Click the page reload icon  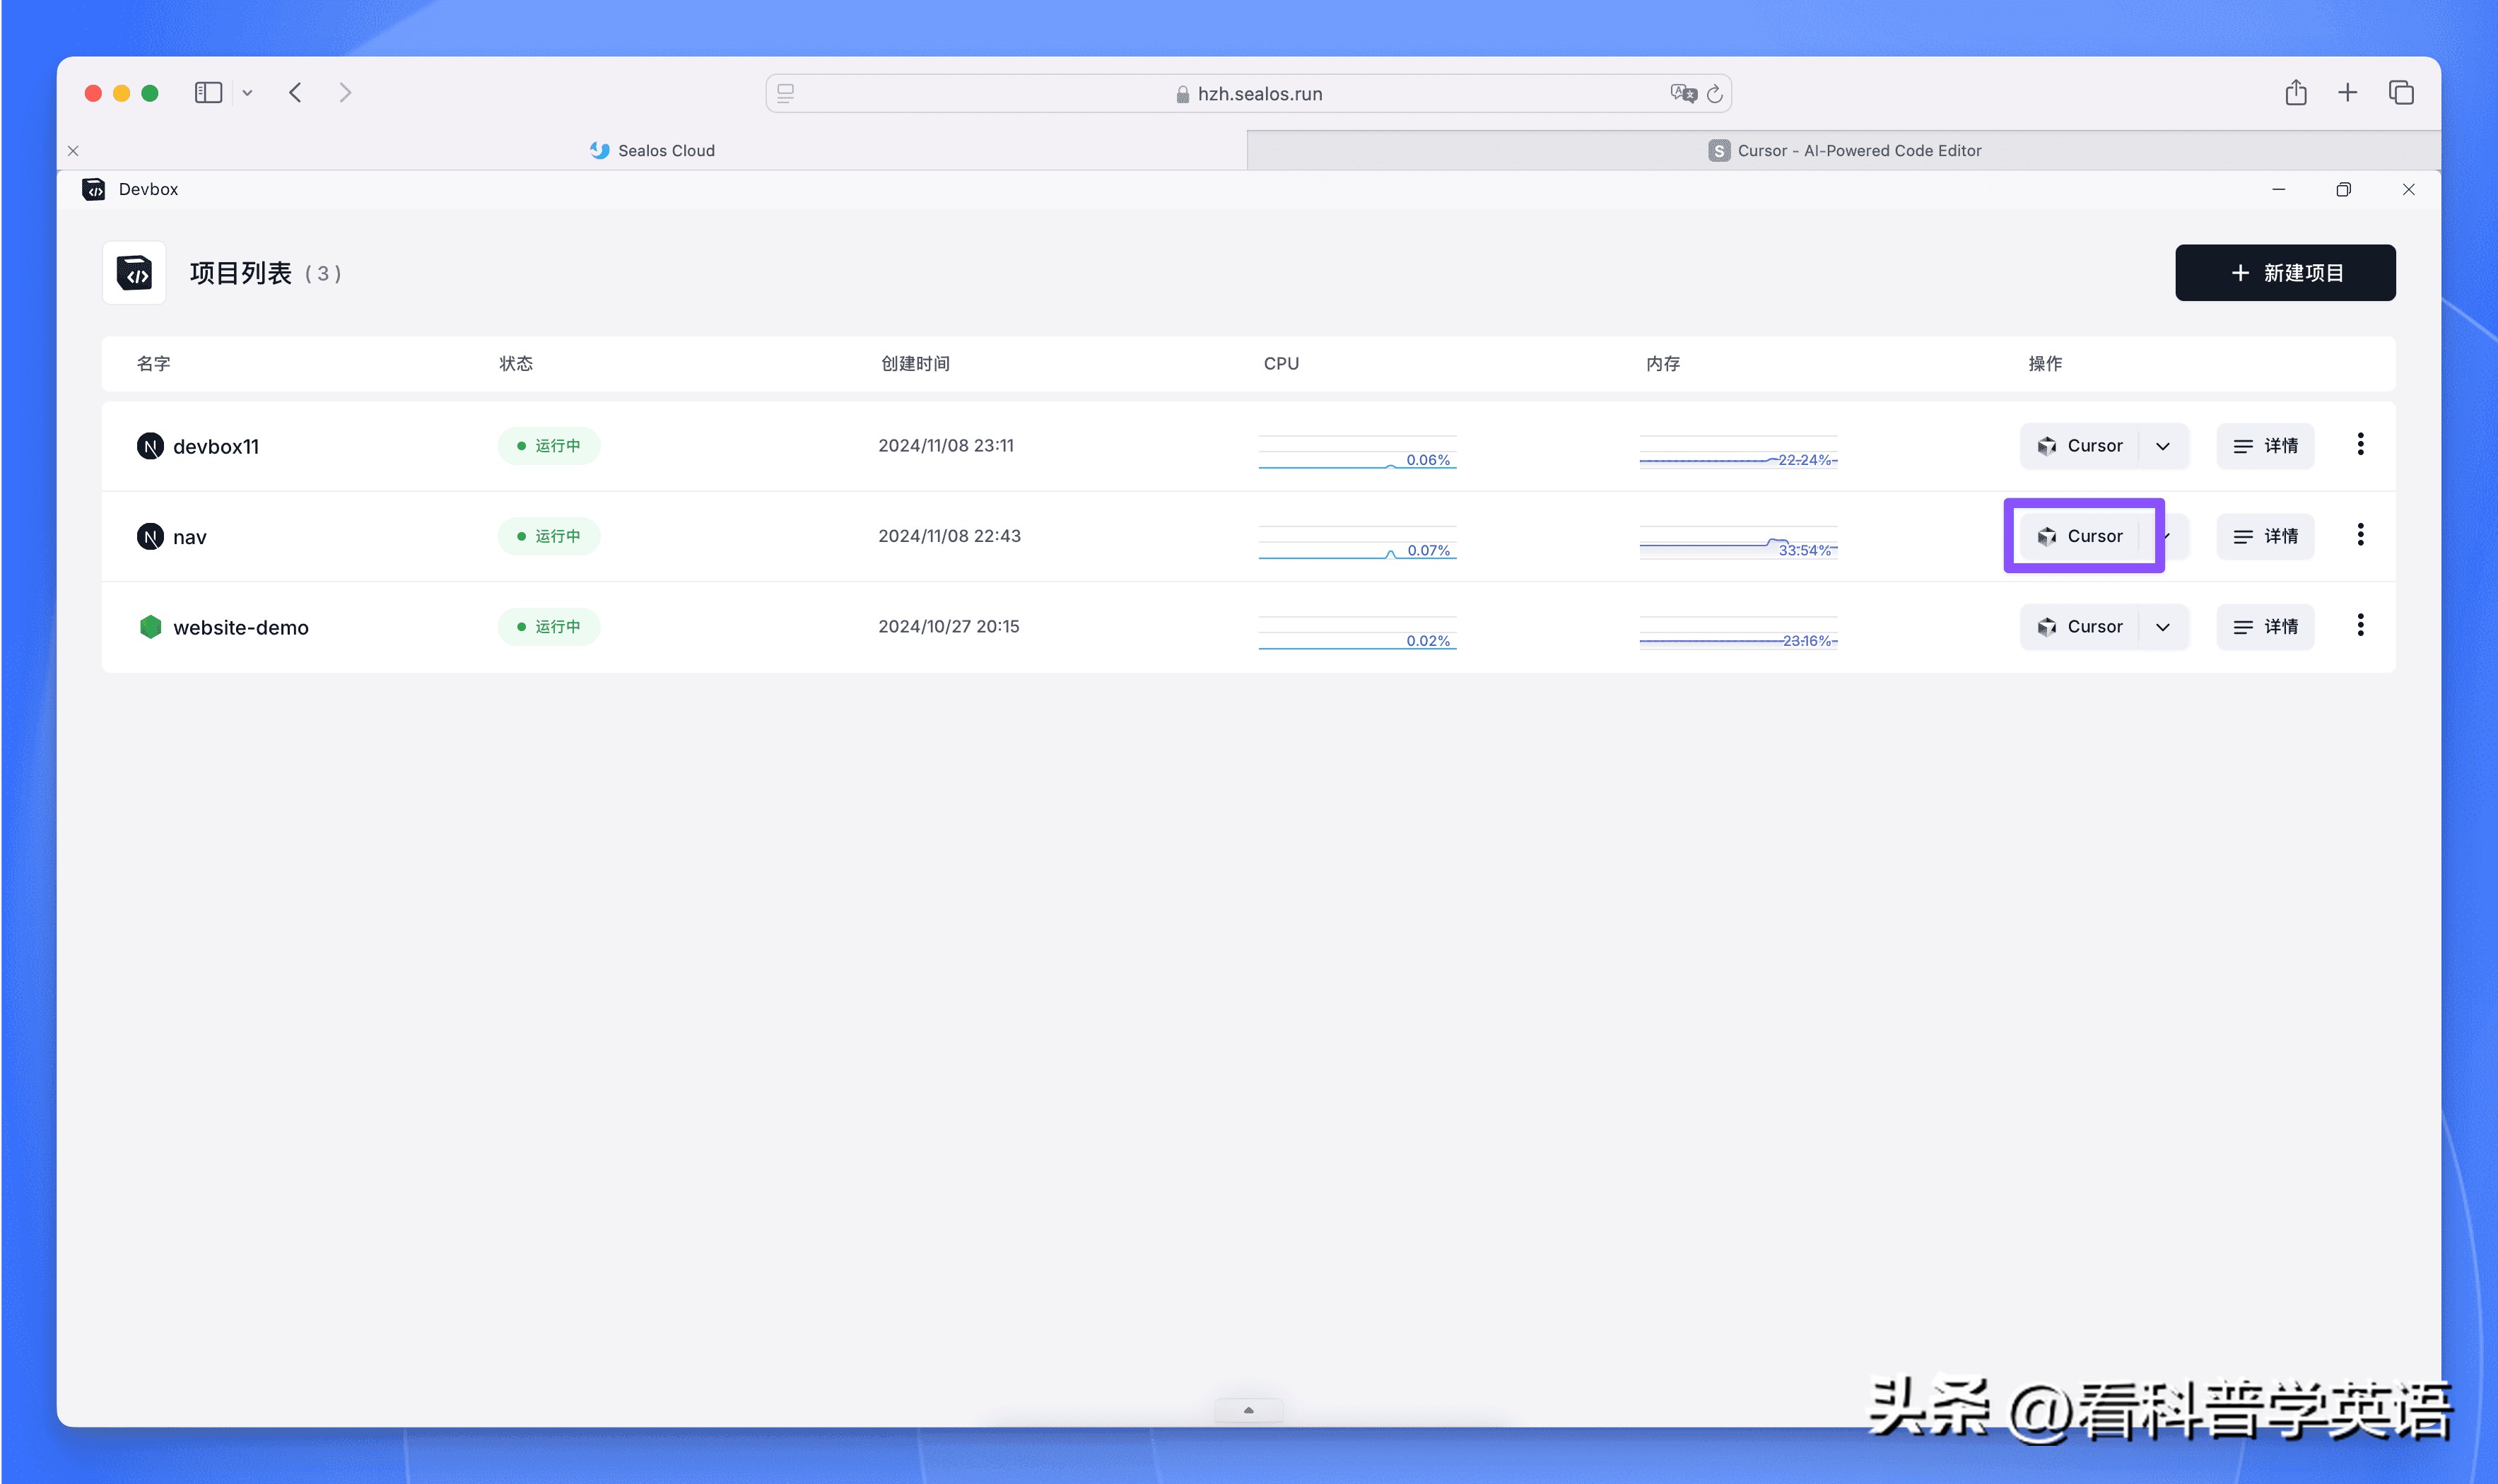pyautogui.click(x=1714, y=94)
